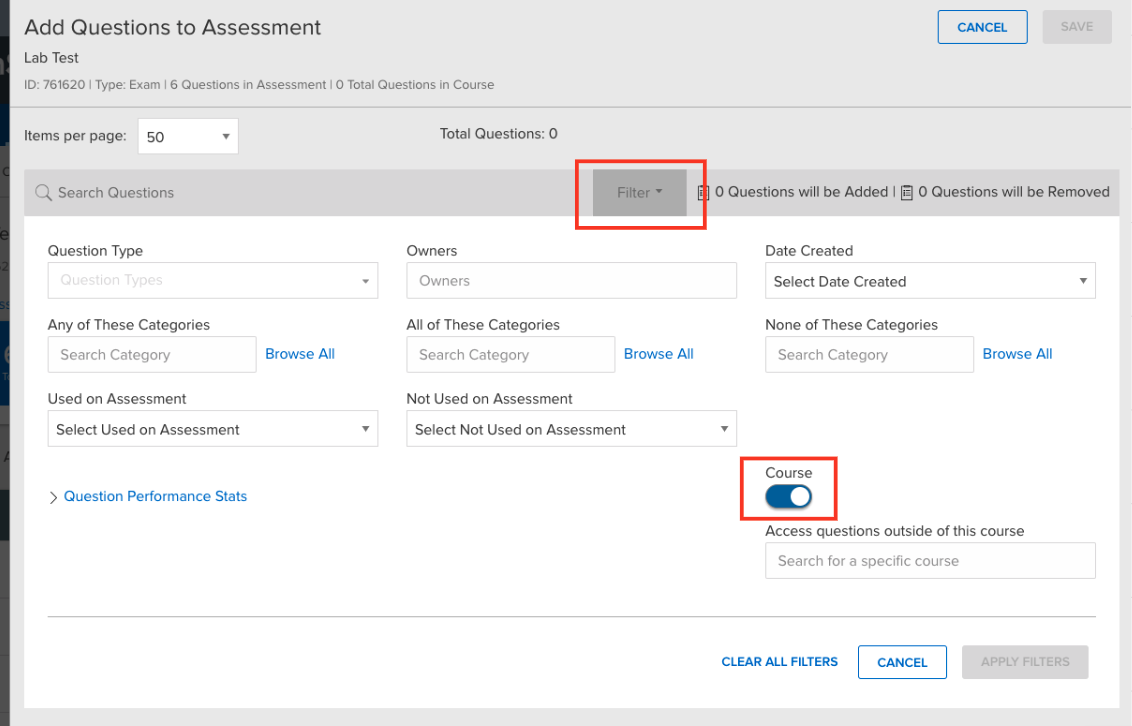Open the Question Types dropdown
This screenshot has width=1132, height=726.
pos(212,280)
